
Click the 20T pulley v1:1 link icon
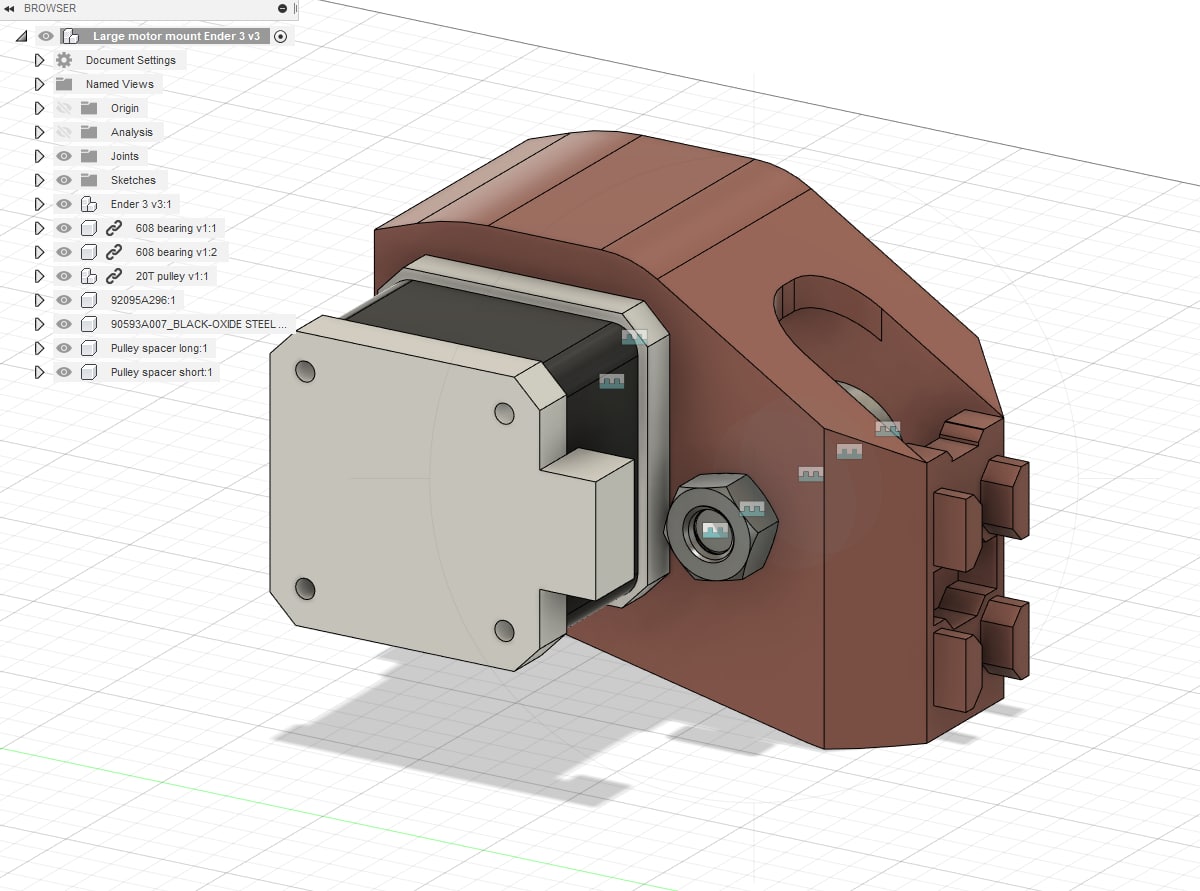(114, 276)
